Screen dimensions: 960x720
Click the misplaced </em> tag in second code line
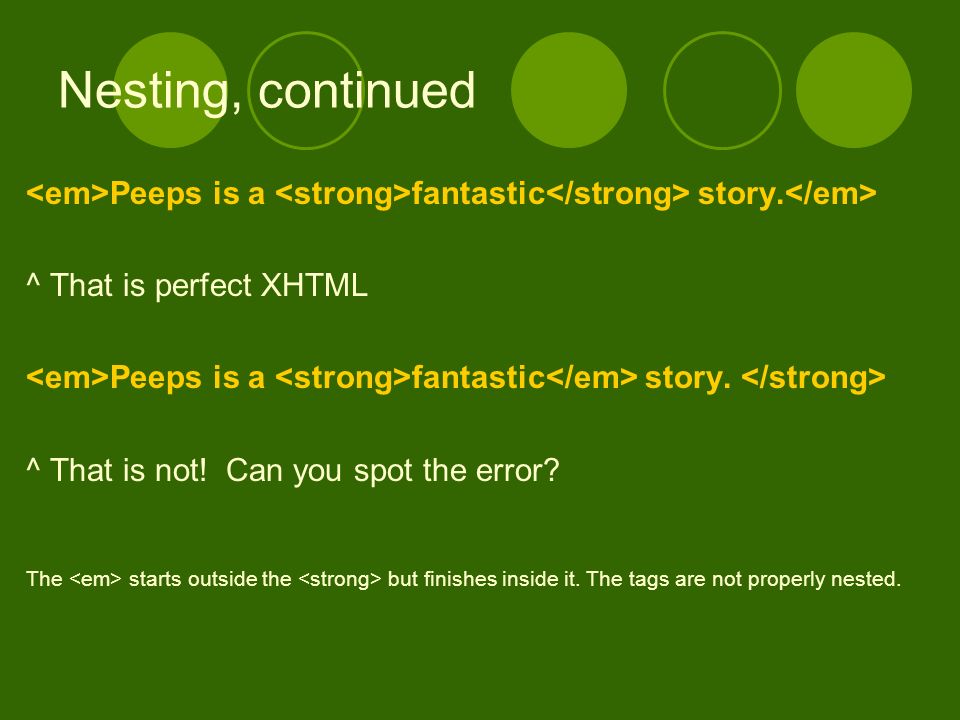[591, 377]
